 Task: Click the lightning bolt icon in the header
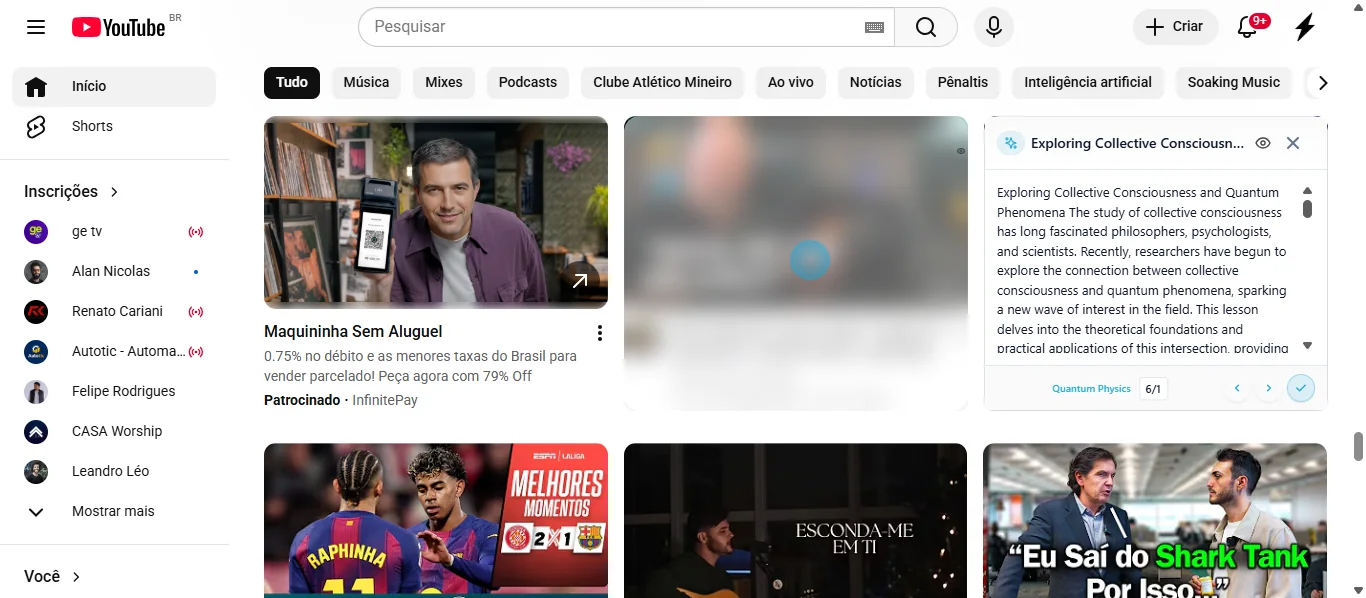click(x=1304, y=27)
